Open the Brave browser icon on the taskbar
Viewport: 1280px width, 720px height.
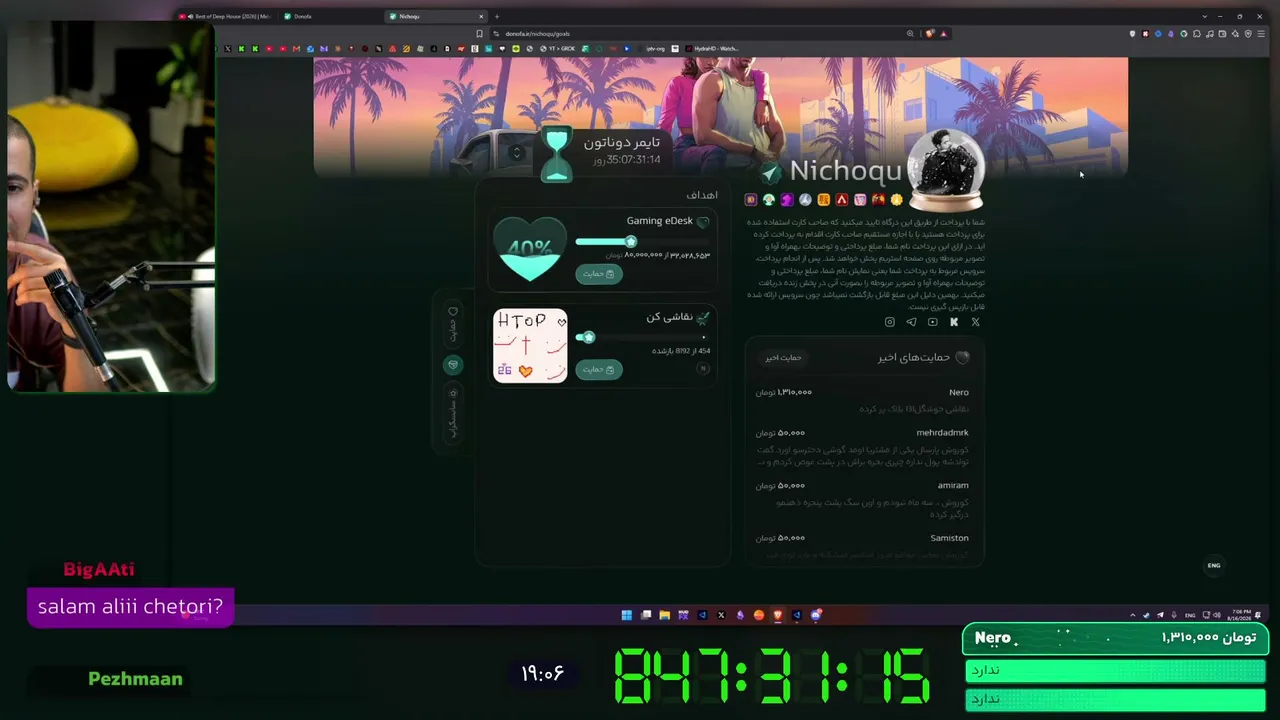[x=777, y=615]
